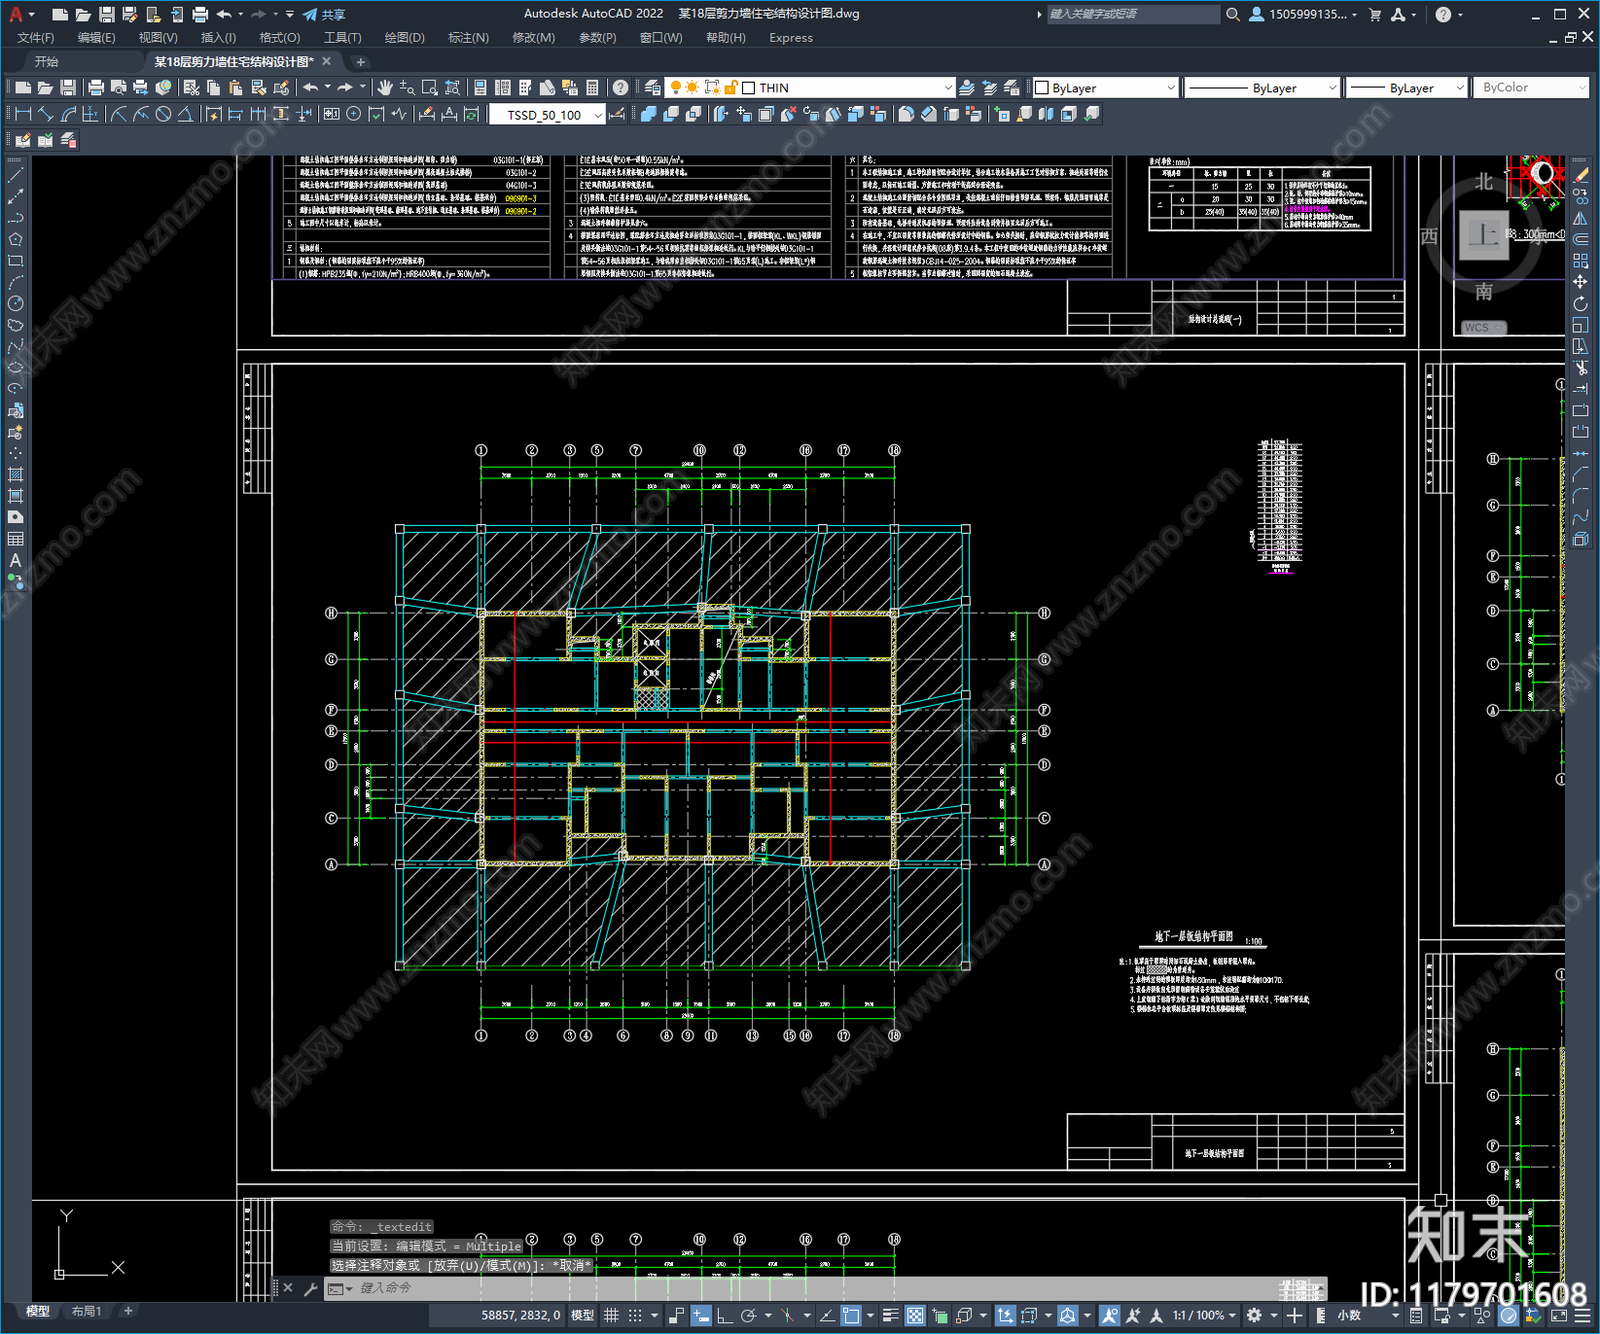Toggle transparency display in the status bar
The image size is (1600, 1334).
[914, 1315]
